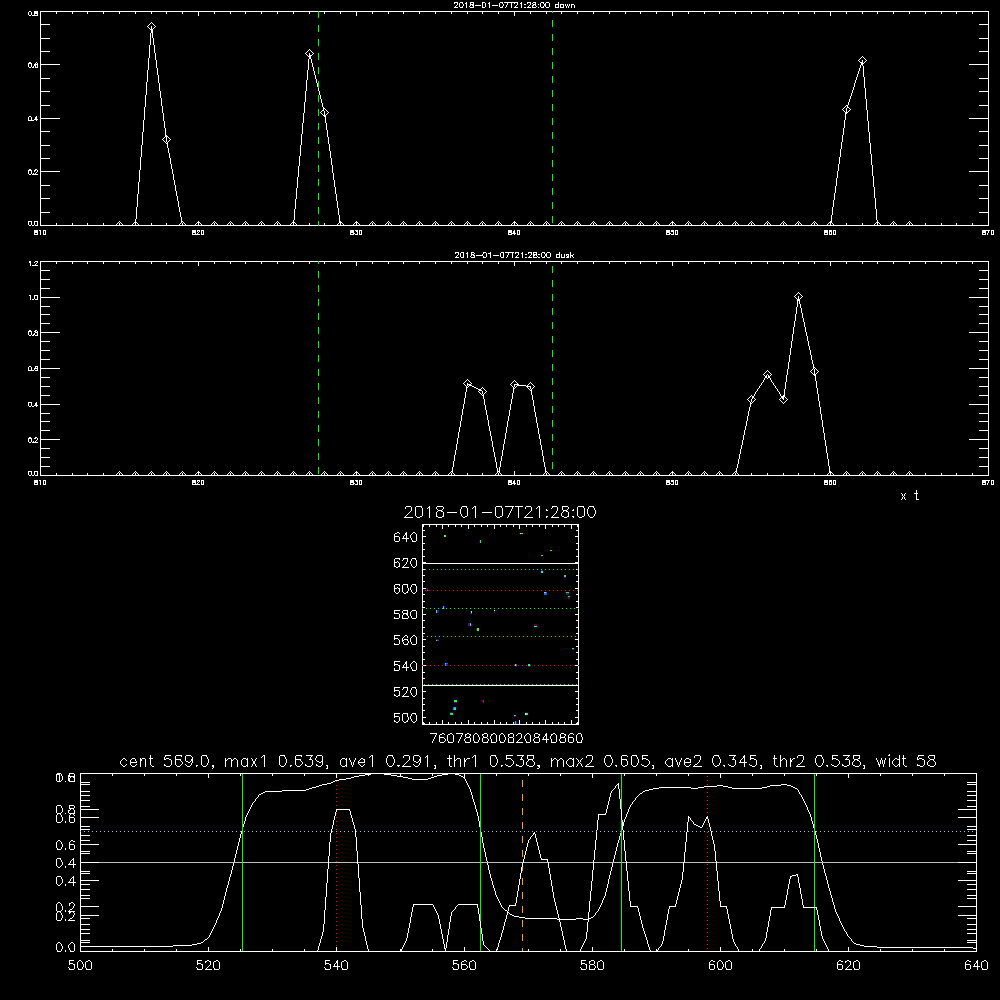Click the '2018-01-07T21:28:00 dawn' plot title
Viewport: 1000px width, 1000px height.
point(514,5)
